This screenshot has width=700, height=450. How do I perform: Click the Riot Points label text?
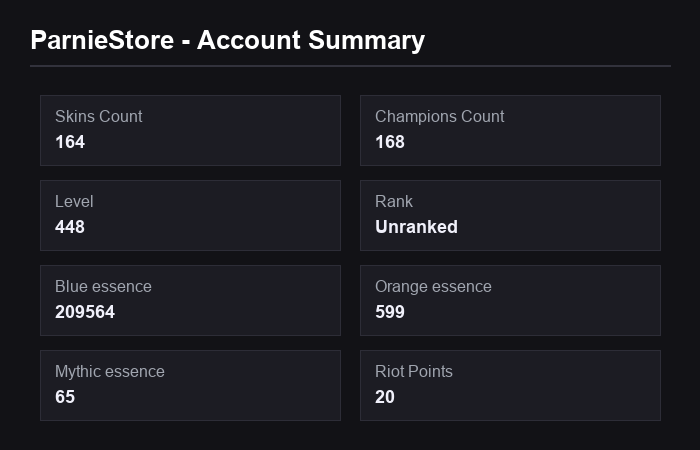click(414, 371)
